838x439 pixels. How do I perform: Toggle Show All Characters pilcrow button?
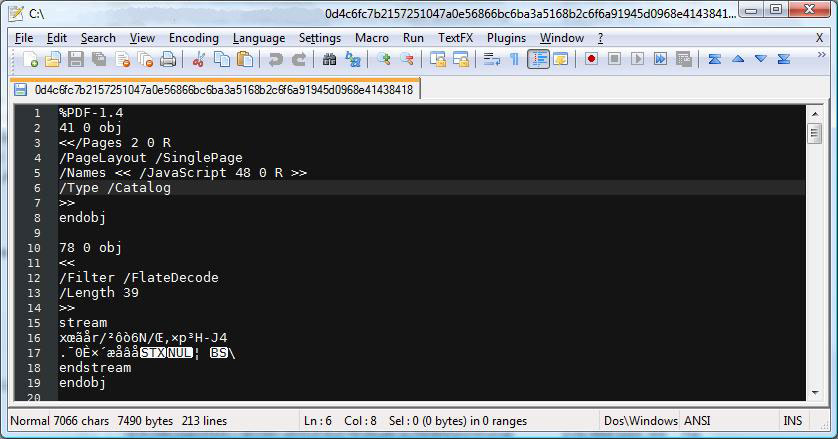pyautogui.click(x=514, y=60)
